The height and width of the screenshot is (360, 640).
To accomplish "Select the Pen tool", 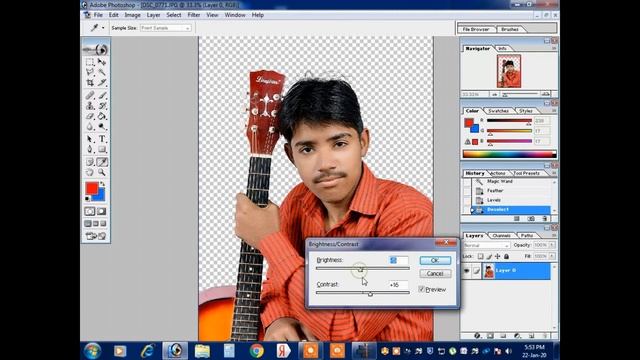I will (90, 149).
